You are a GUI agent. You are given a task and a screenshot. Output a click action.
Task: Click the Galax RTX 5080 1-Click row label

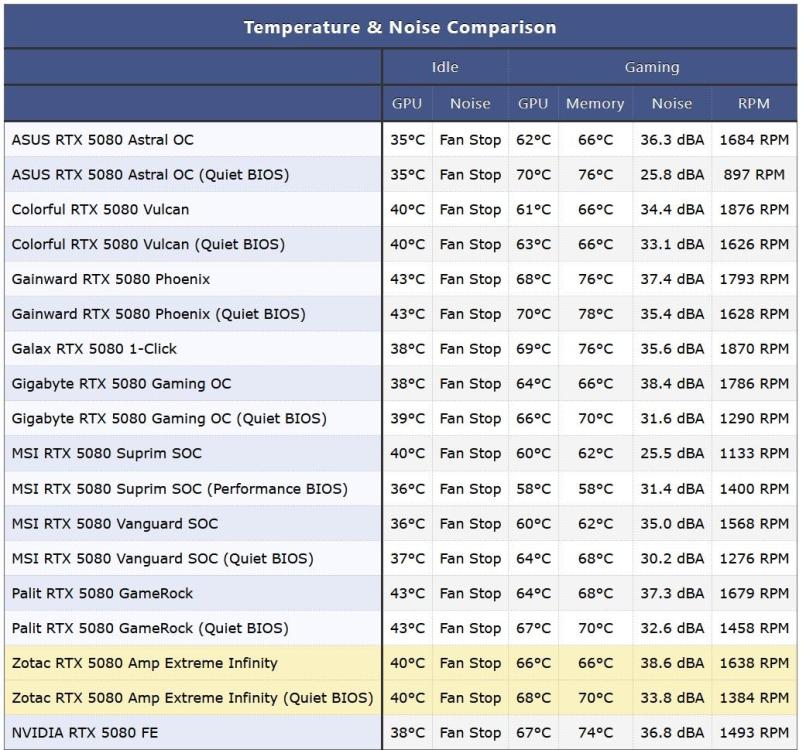pos(94,349)
